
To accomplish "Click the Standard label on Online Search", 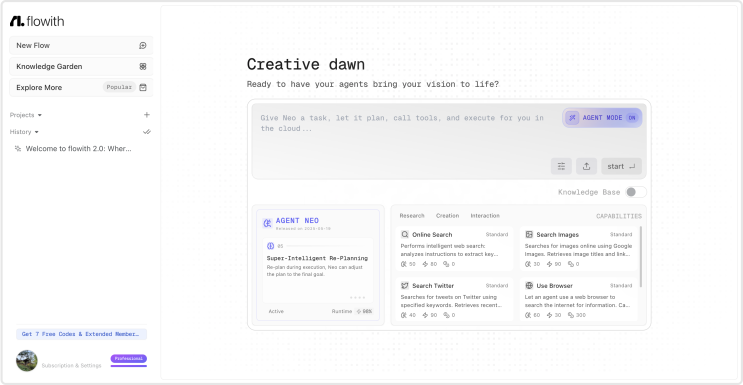I will pos(497,234).
